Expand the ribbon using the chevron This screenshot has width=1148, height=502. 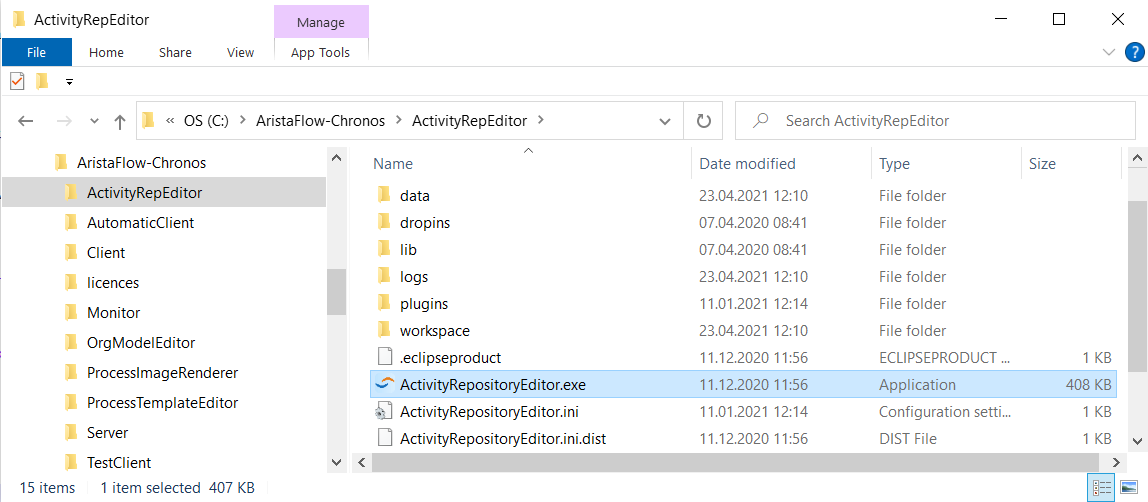[x=1108, y=52]
